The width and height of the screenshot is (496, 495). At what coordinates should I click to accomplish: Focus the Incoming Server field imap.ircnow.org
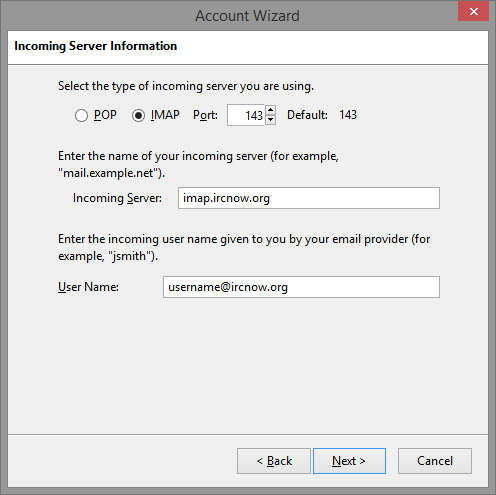pos(309,198)
